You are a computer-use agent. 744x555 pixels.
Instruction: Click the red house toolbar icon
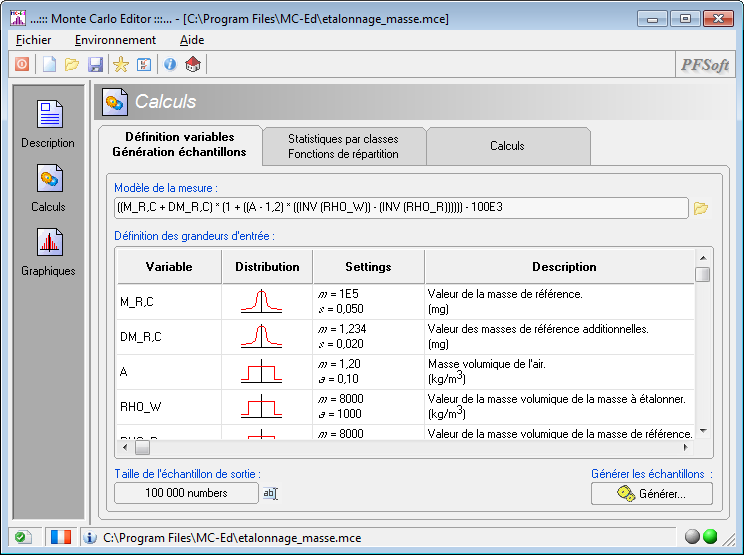pyautogui.click(x=193, y=64)
